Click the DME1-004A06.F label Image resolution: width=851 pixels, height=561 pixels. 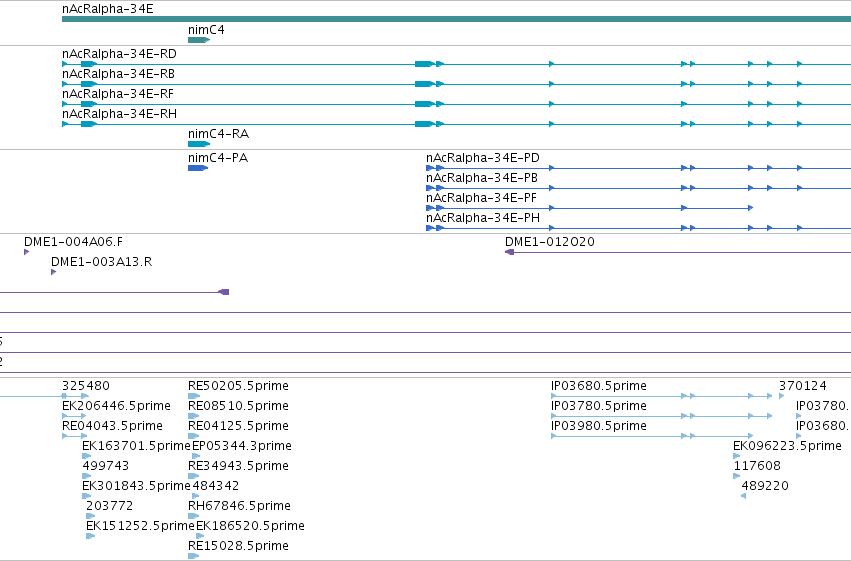coord(73,241)
